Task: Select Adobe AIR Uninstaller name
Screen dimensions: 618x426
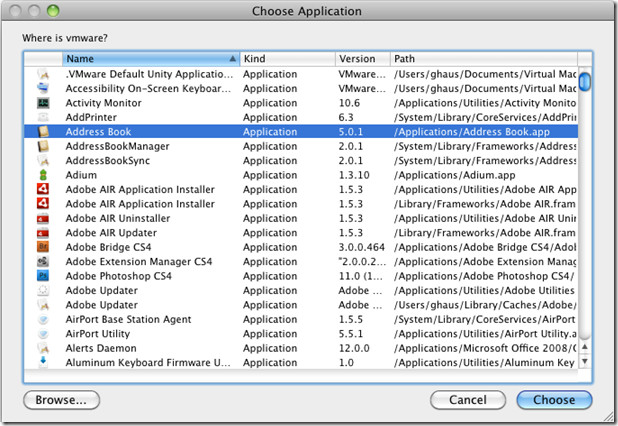Action: pyautogui.click(x=118, y=218)
